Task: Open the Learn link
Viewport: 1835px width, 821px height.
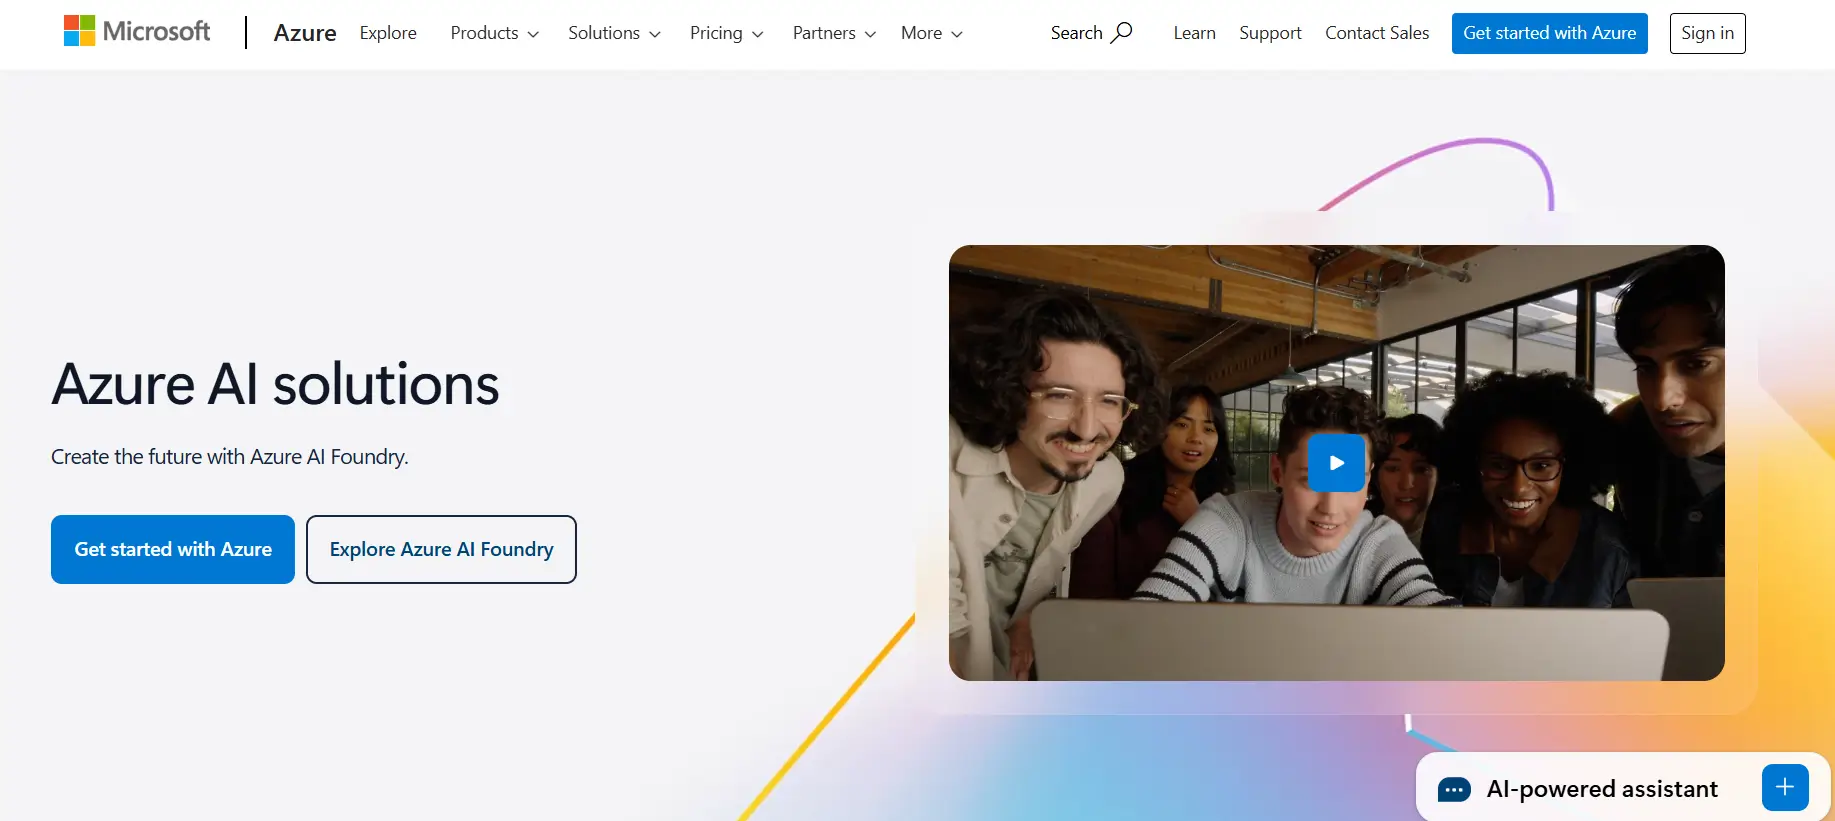Action: click(x=1194, y=33)
